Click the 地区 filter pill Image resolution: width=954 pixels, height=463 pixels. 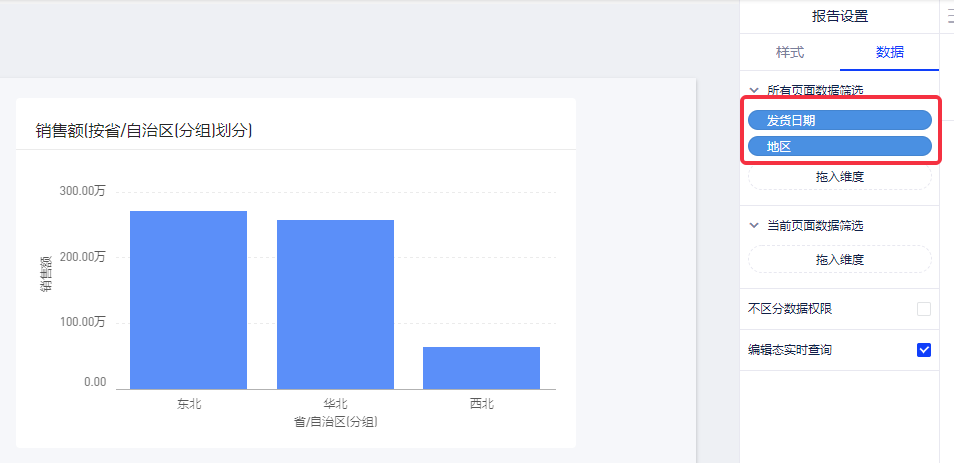[839, 147]
